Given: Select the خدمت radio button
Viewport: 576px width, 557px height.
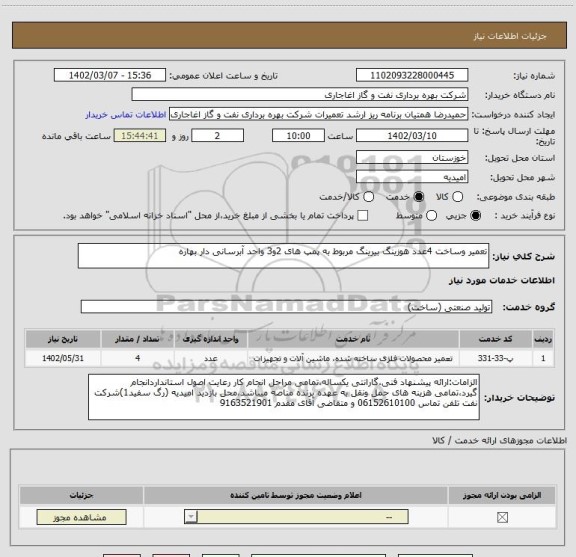Looking at the screenshot, I should pyautogui.click(x=419, y=197).
